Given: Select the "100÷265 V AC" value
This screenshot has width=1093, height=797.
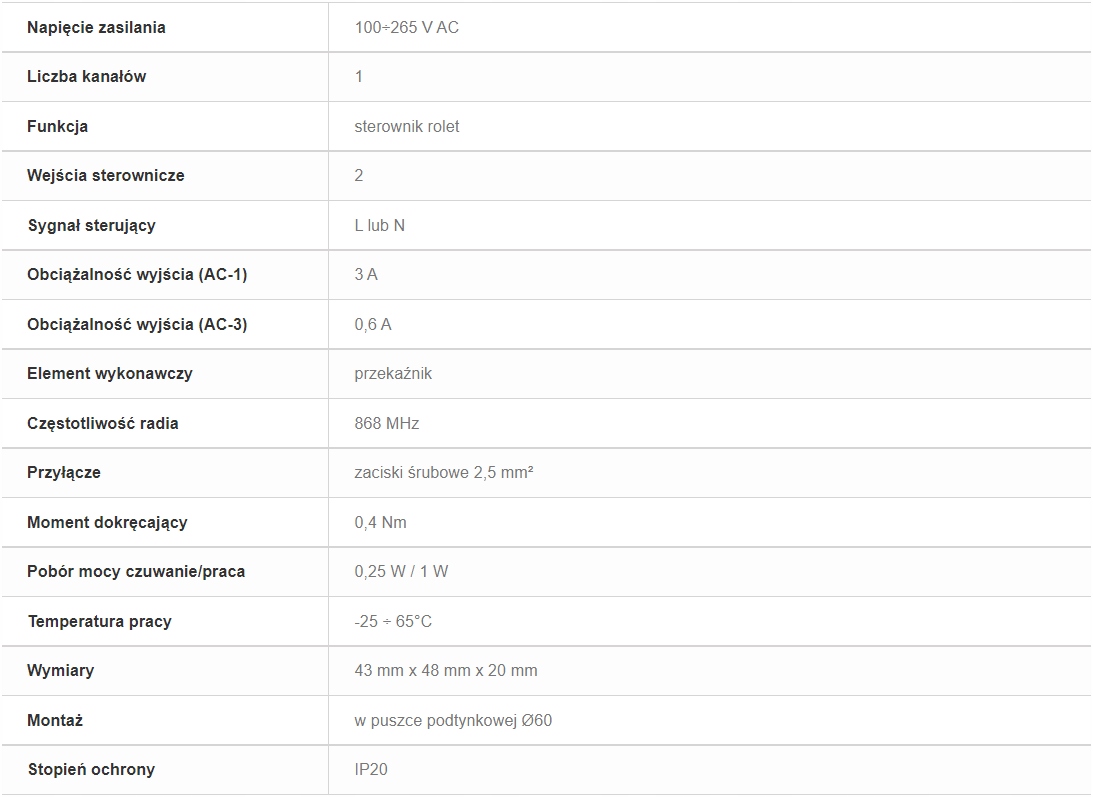Looking at the screenshot, I should 406,27.
